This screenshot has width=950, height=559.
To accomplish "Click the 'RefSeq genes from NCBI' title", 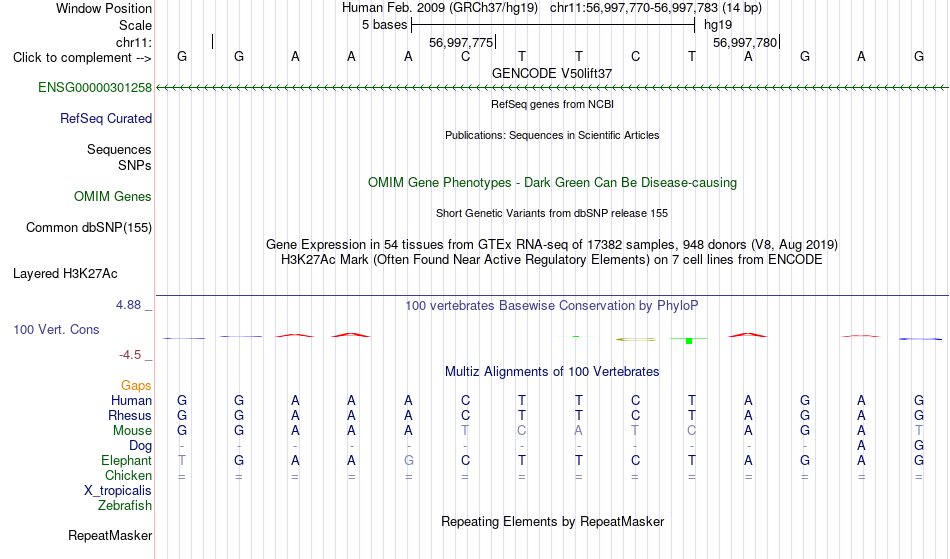I will coord(552,104).
